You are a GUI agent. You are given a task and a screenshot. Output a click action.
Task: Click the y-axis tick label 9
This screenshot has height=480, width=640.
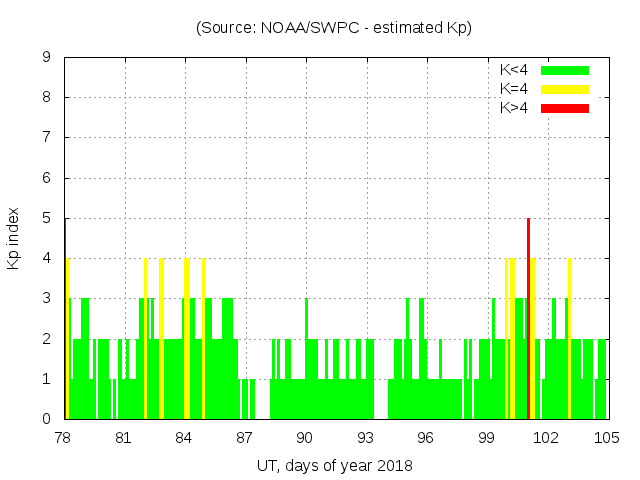(47, 57)
